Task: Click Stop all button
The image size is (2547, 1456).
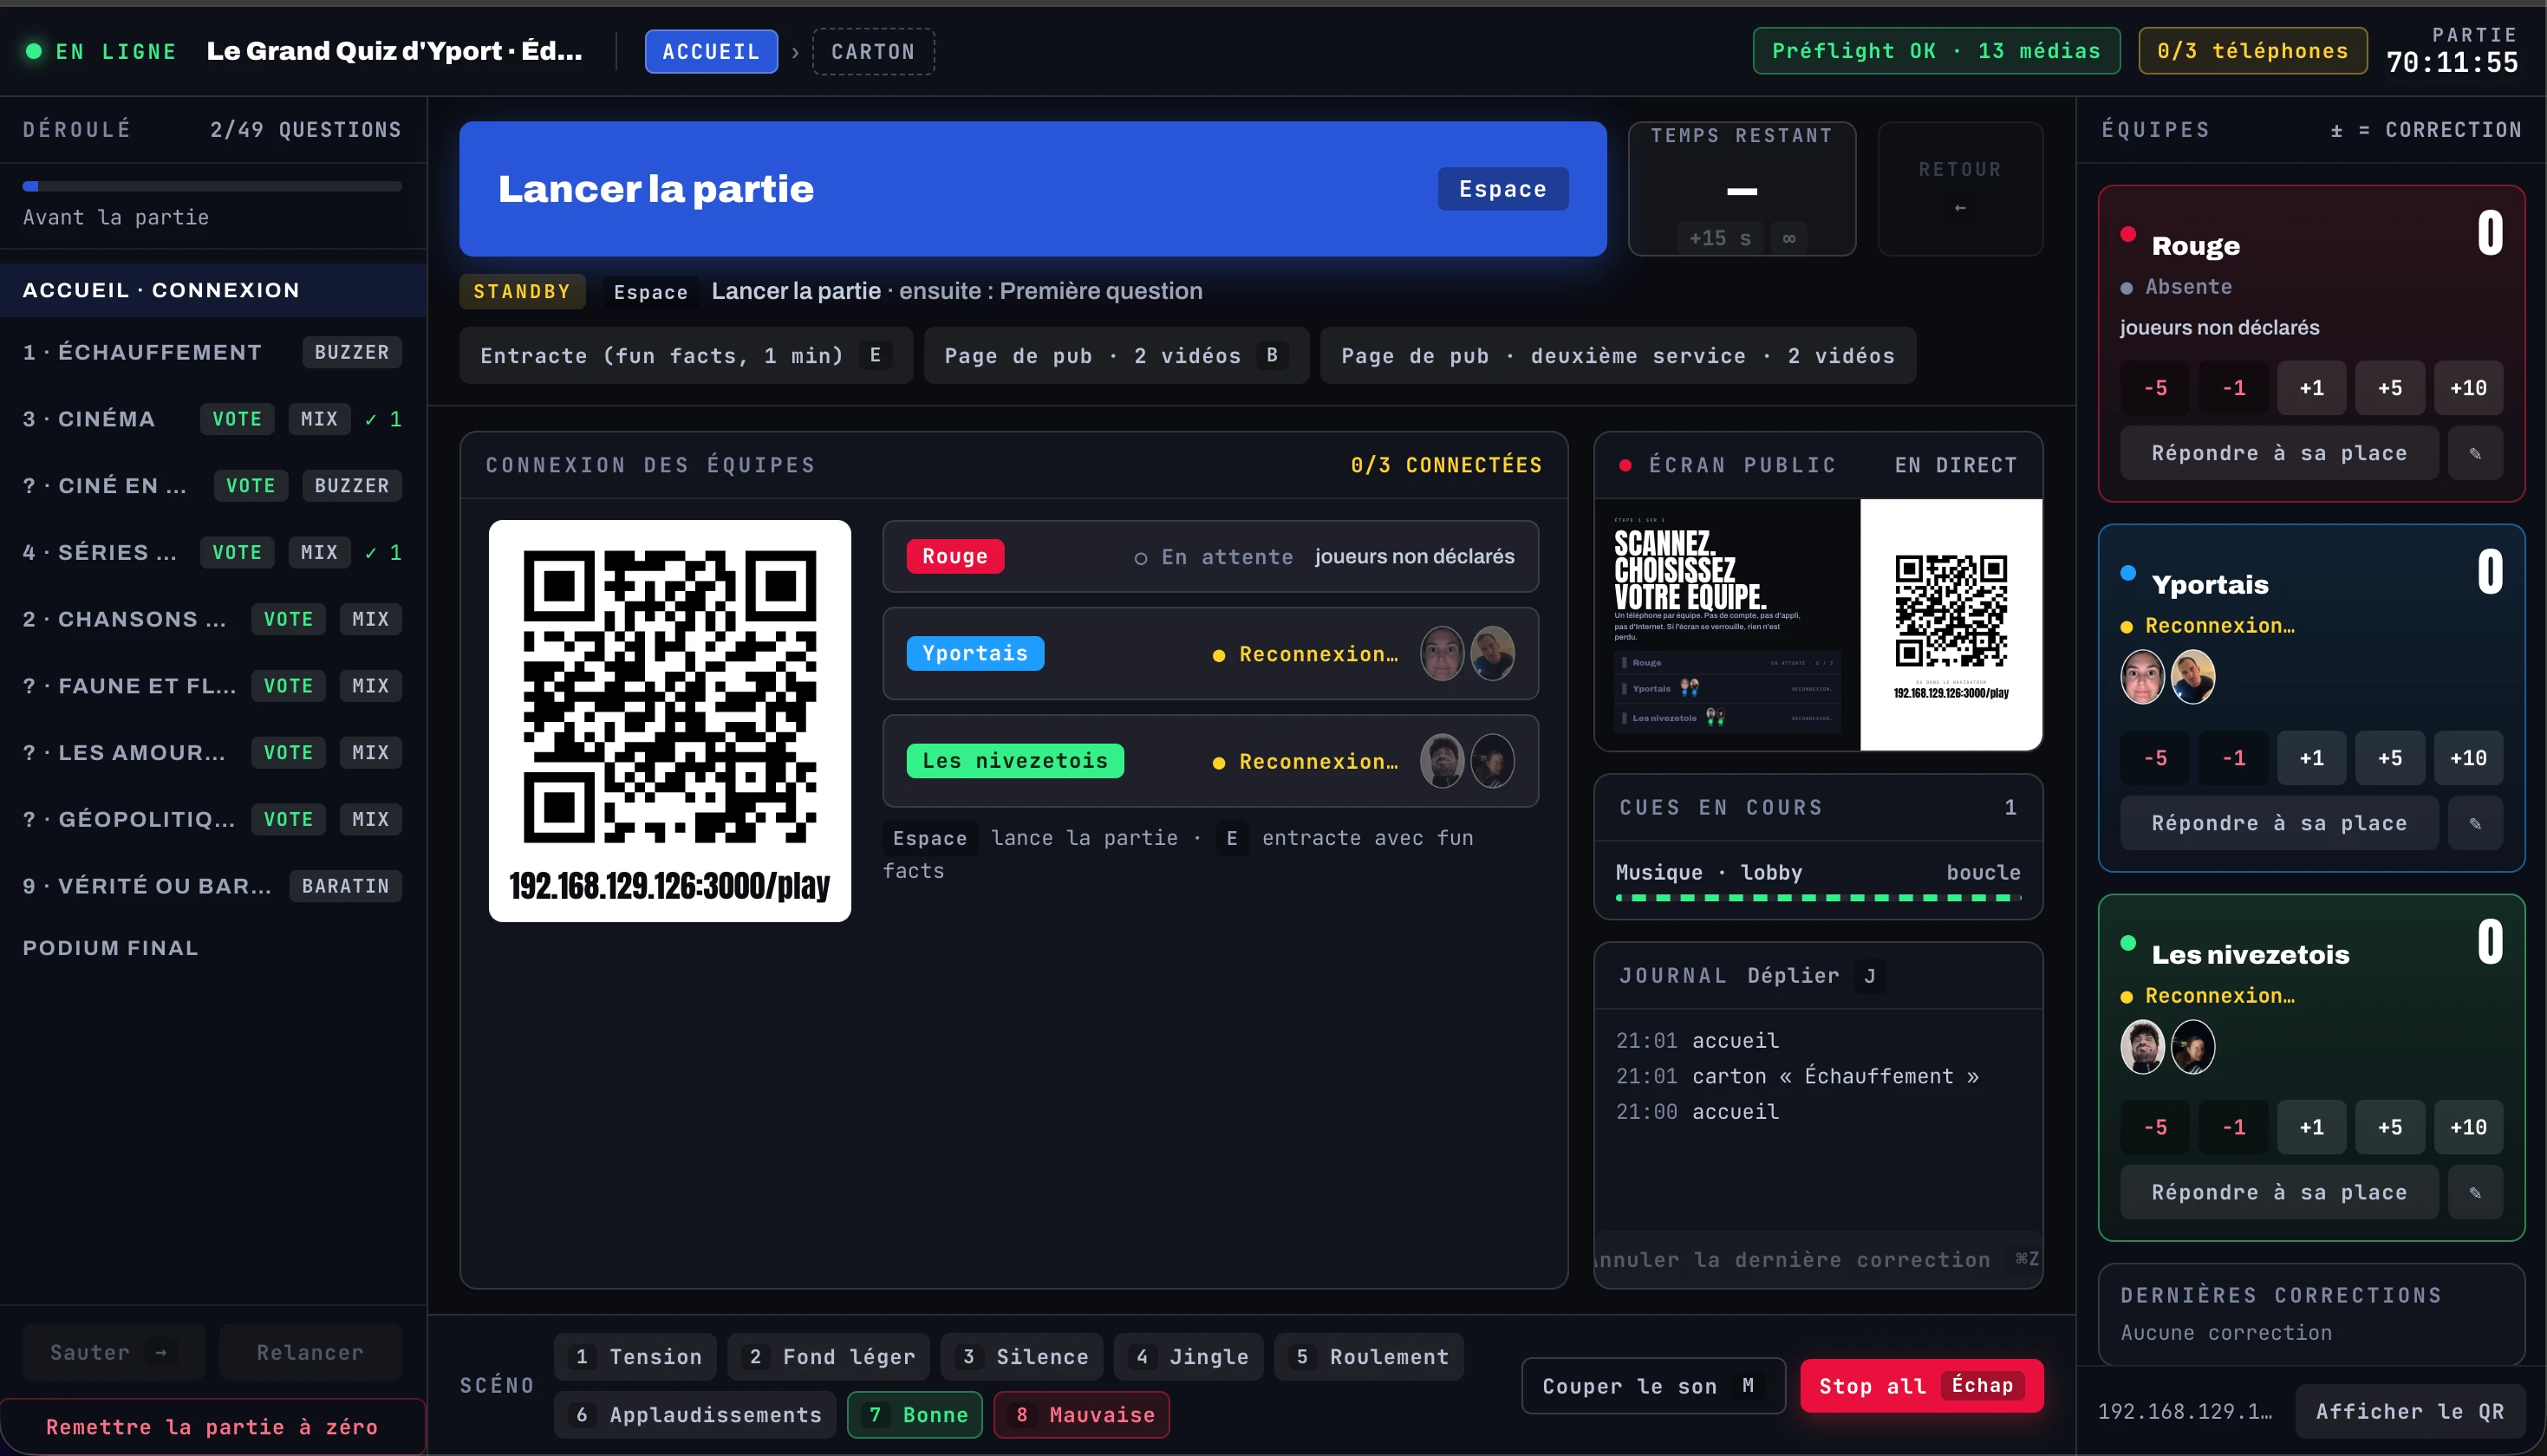Action: pyautogui.click(x=1921, y=1386)
